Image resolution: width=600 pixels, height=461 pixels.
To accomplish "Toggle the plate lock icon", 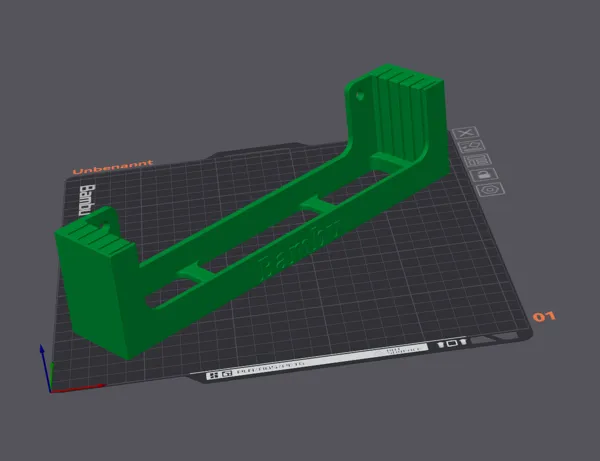I will (x=484, y=175).
